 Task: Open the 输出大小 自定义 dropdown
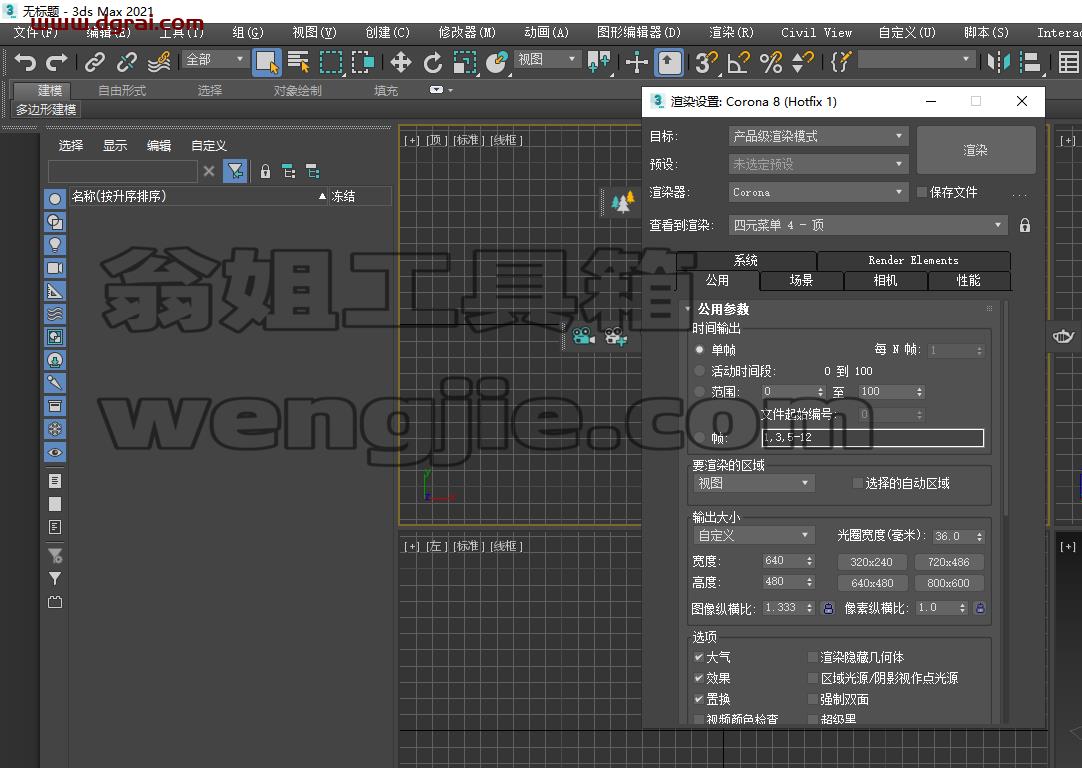click(754, 535)
